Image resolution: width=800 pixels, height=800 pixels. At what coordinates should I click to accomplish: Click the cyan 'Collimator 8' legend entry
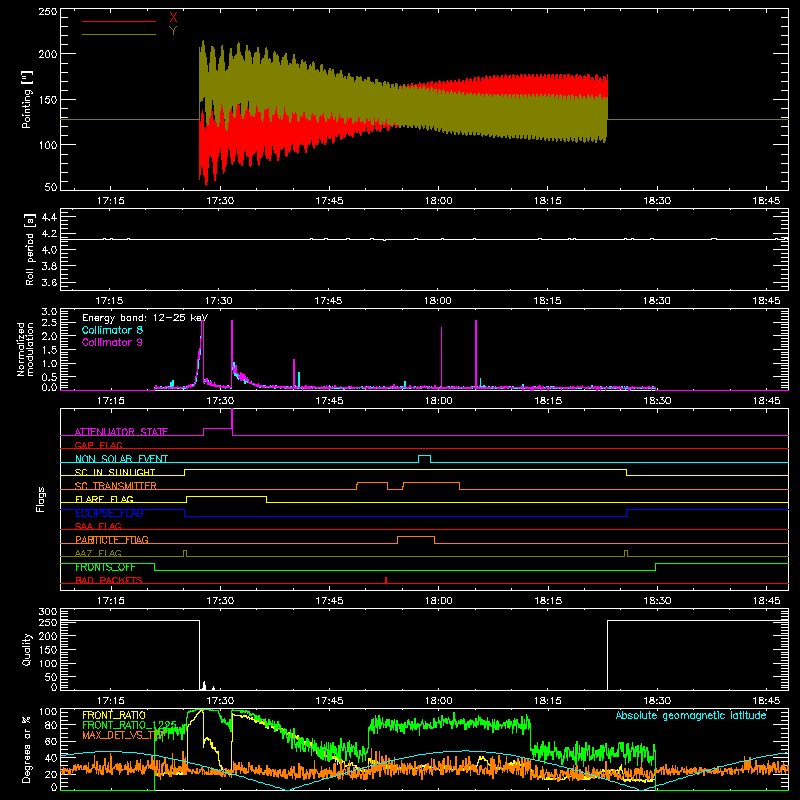(112, 330)
